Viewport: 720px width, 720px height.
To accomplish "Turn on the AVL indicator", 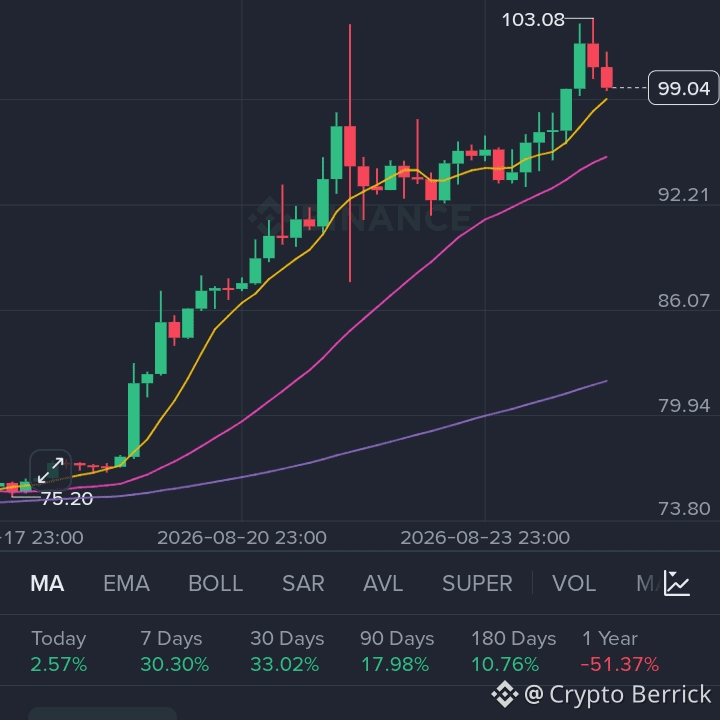I will [x=383, y=584].
